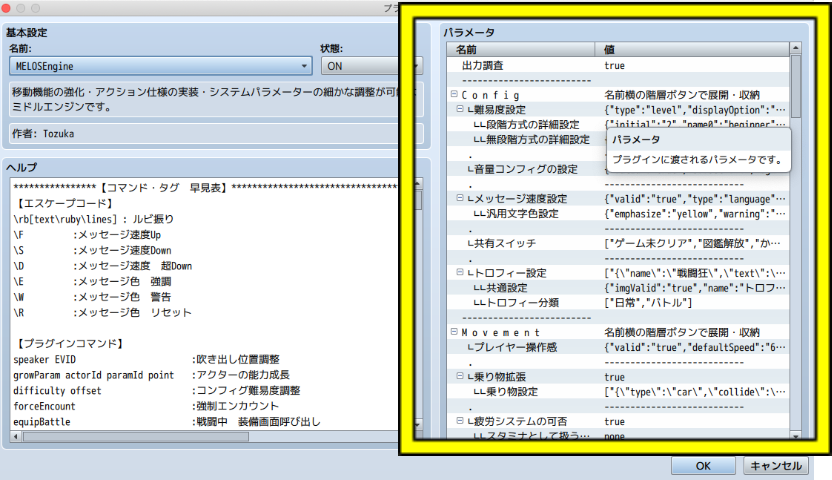Collapse the Movement parameter group
This screenshot has height=480, width=832.
tap(453, 332)
